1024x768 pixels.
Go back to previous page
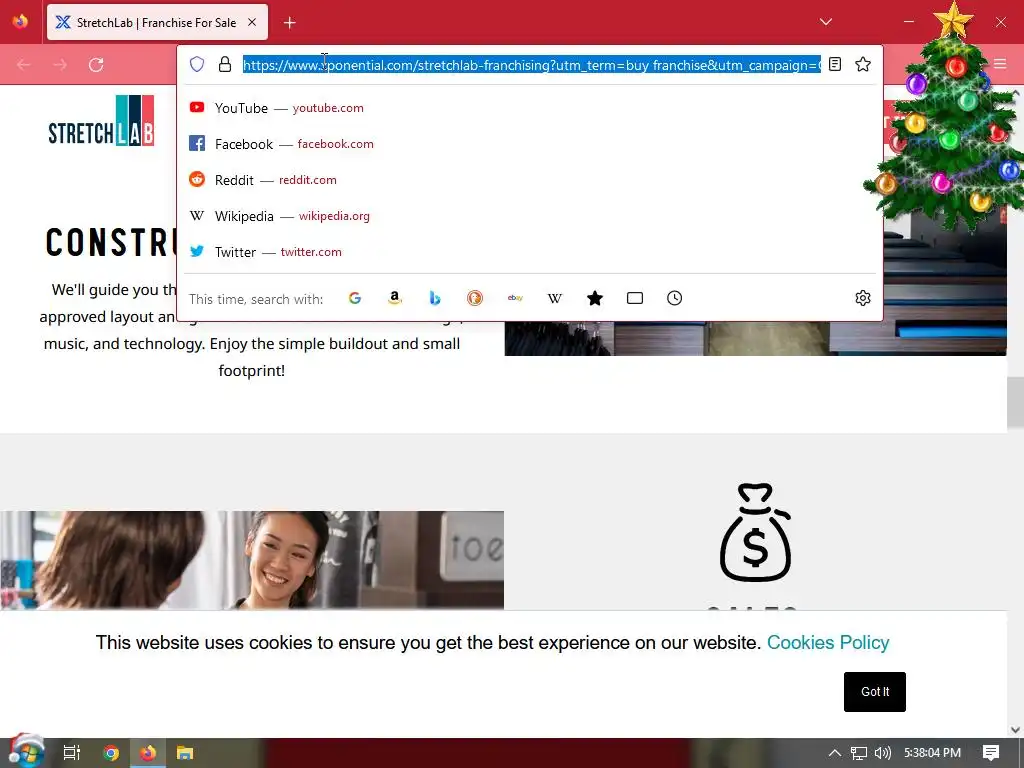pyautogui.click(x=24, y=65)
